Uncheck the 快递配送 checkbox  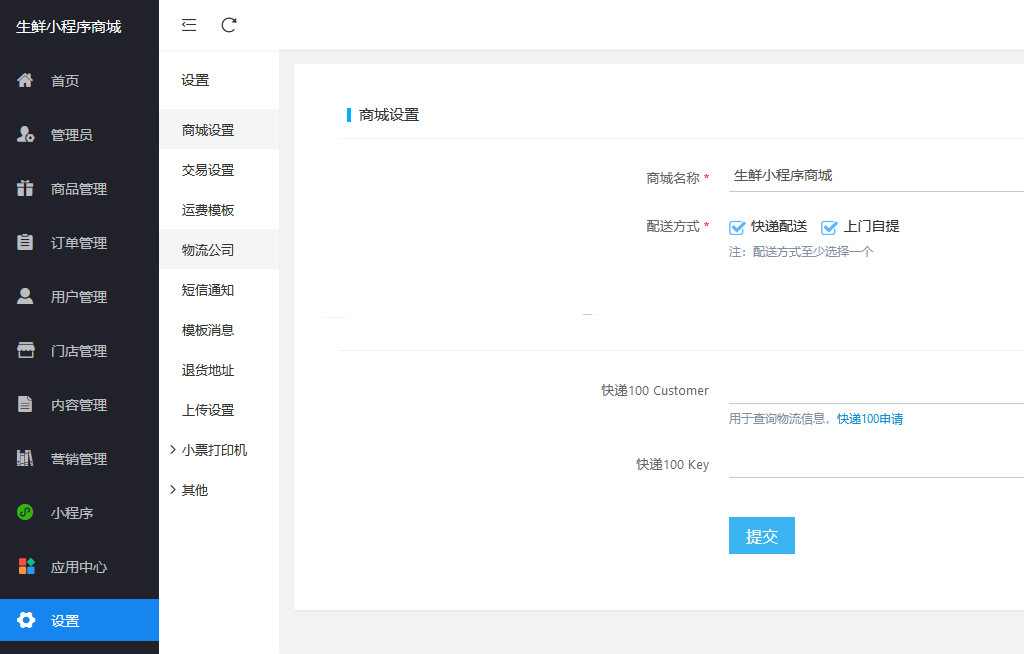[x=738, y=227]
